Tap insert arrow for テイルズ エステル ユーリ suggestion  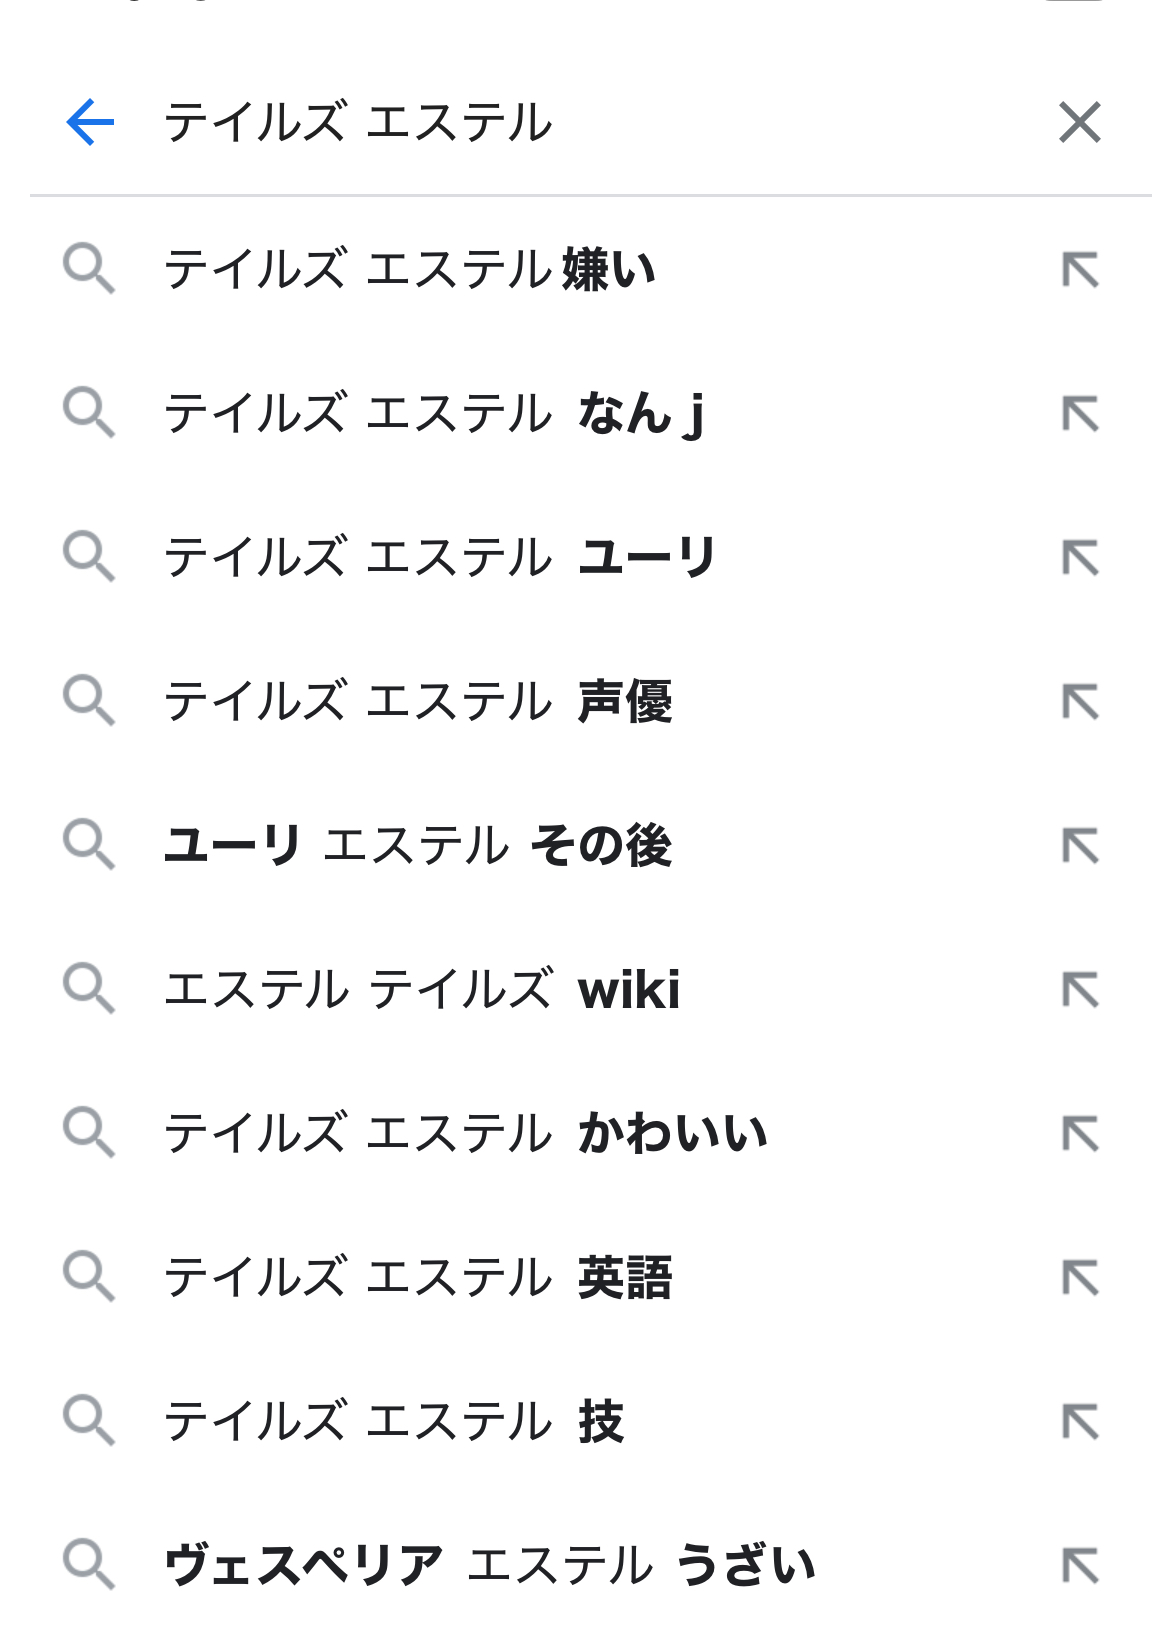click(1080, 558)
